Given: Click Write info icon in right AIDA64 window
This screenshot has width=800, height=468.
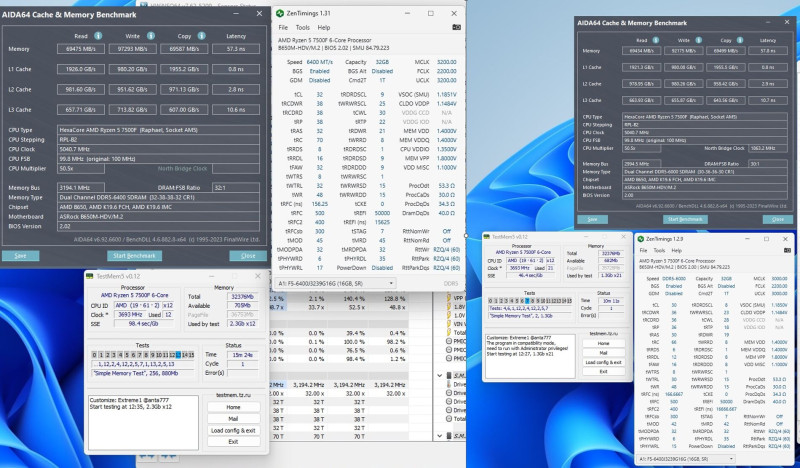Looking at the screenshot, I should [x=698, y=40].
